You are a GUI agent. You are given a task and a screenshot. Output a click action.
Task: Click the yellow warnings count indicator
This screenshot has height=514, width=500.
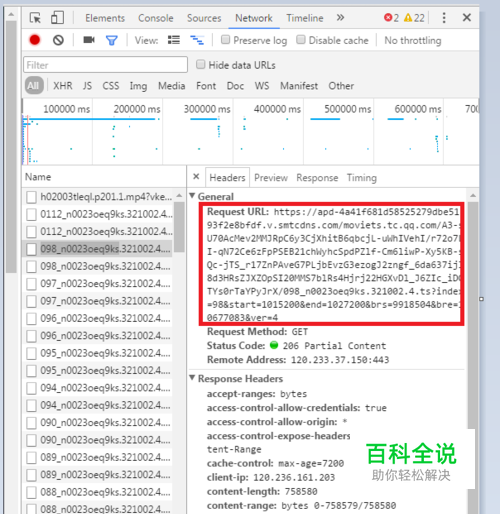(x=414, y=18)
